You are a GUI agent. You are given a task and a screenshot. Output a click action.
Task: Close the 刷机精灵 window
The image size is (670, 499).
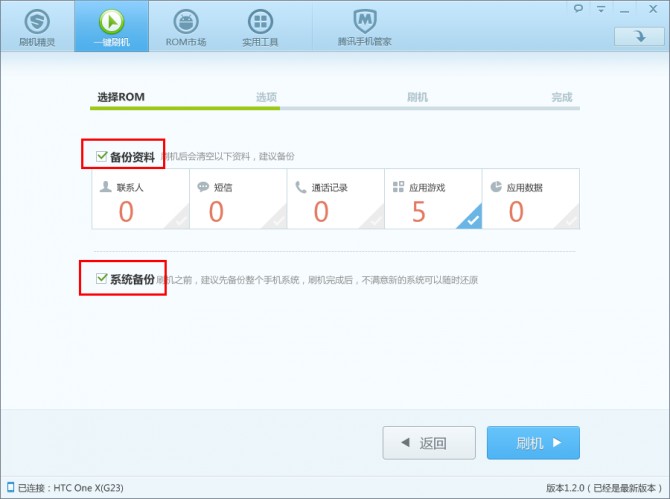(x=653, y=9)
